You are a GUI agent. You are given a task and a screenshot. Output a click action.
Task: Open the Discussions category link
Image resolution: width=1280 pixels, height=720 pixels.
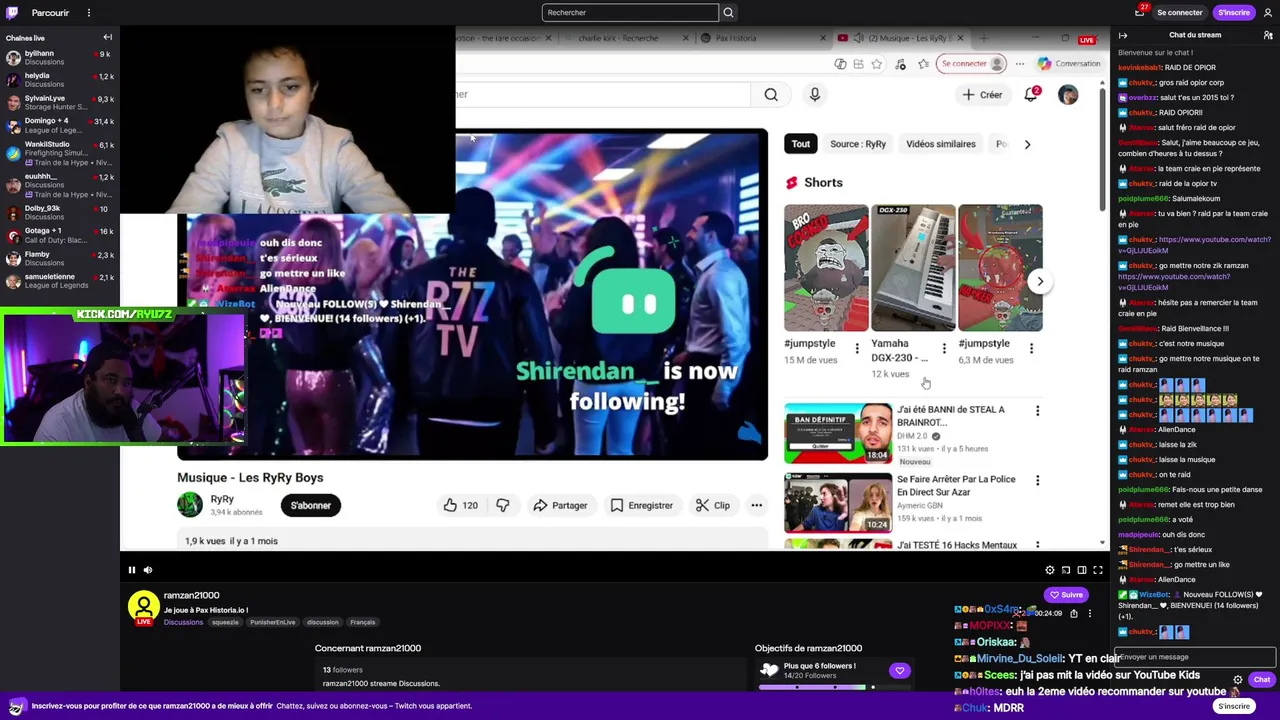pyautogui.click(x=183, y=622)
